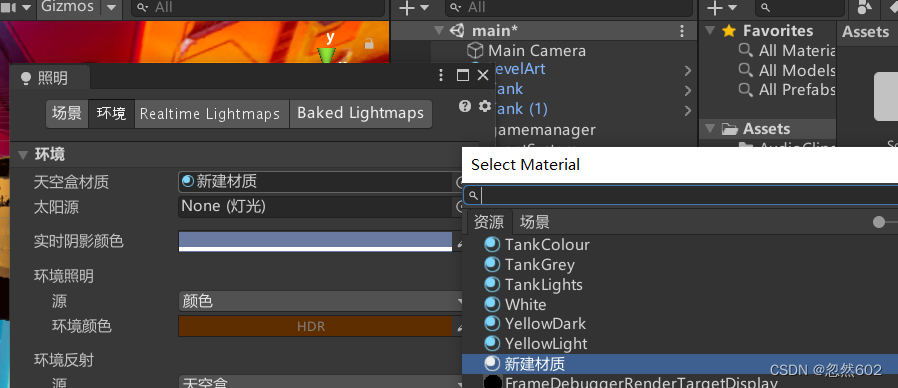Open the All Materials saved search
Viewport: 898px width, 388px height.
tap(796, 50)
